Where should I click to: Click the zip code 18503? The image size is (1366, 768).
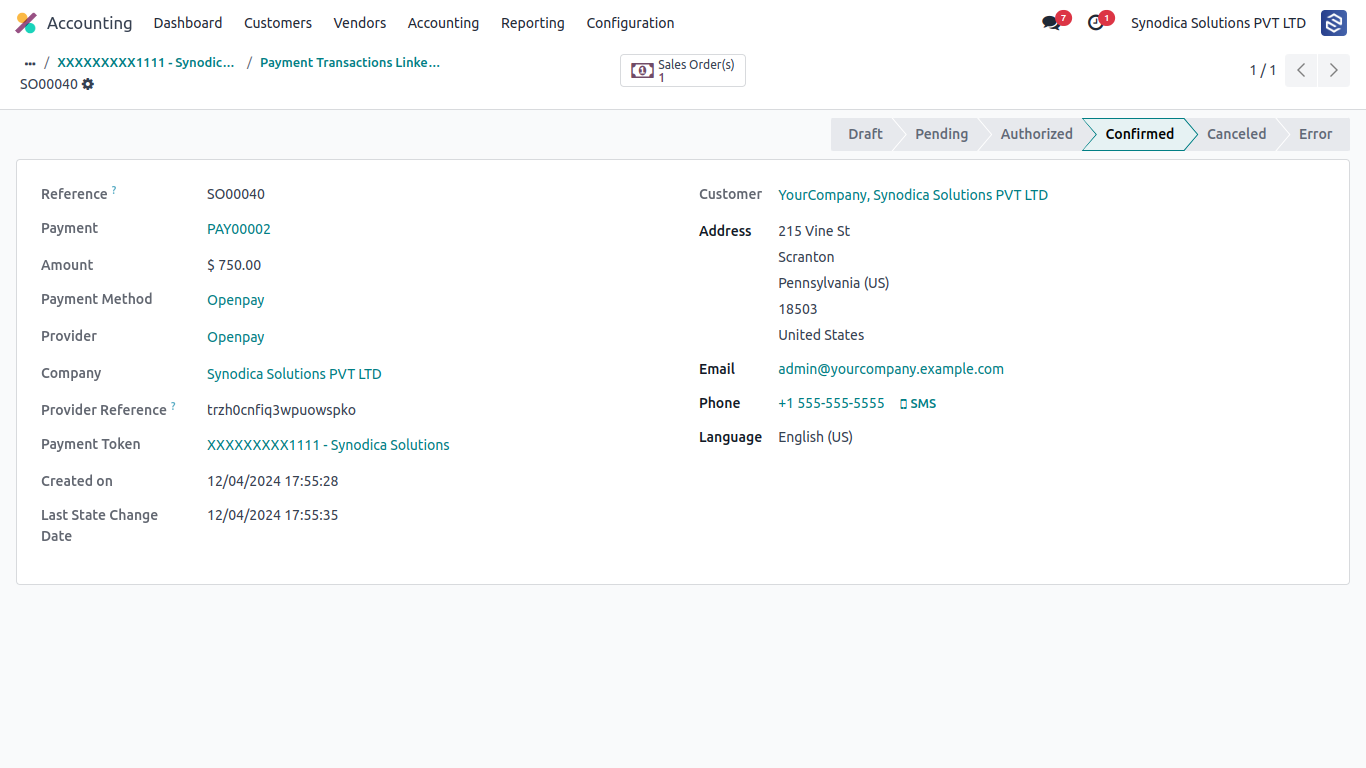(x=798, y=309)
